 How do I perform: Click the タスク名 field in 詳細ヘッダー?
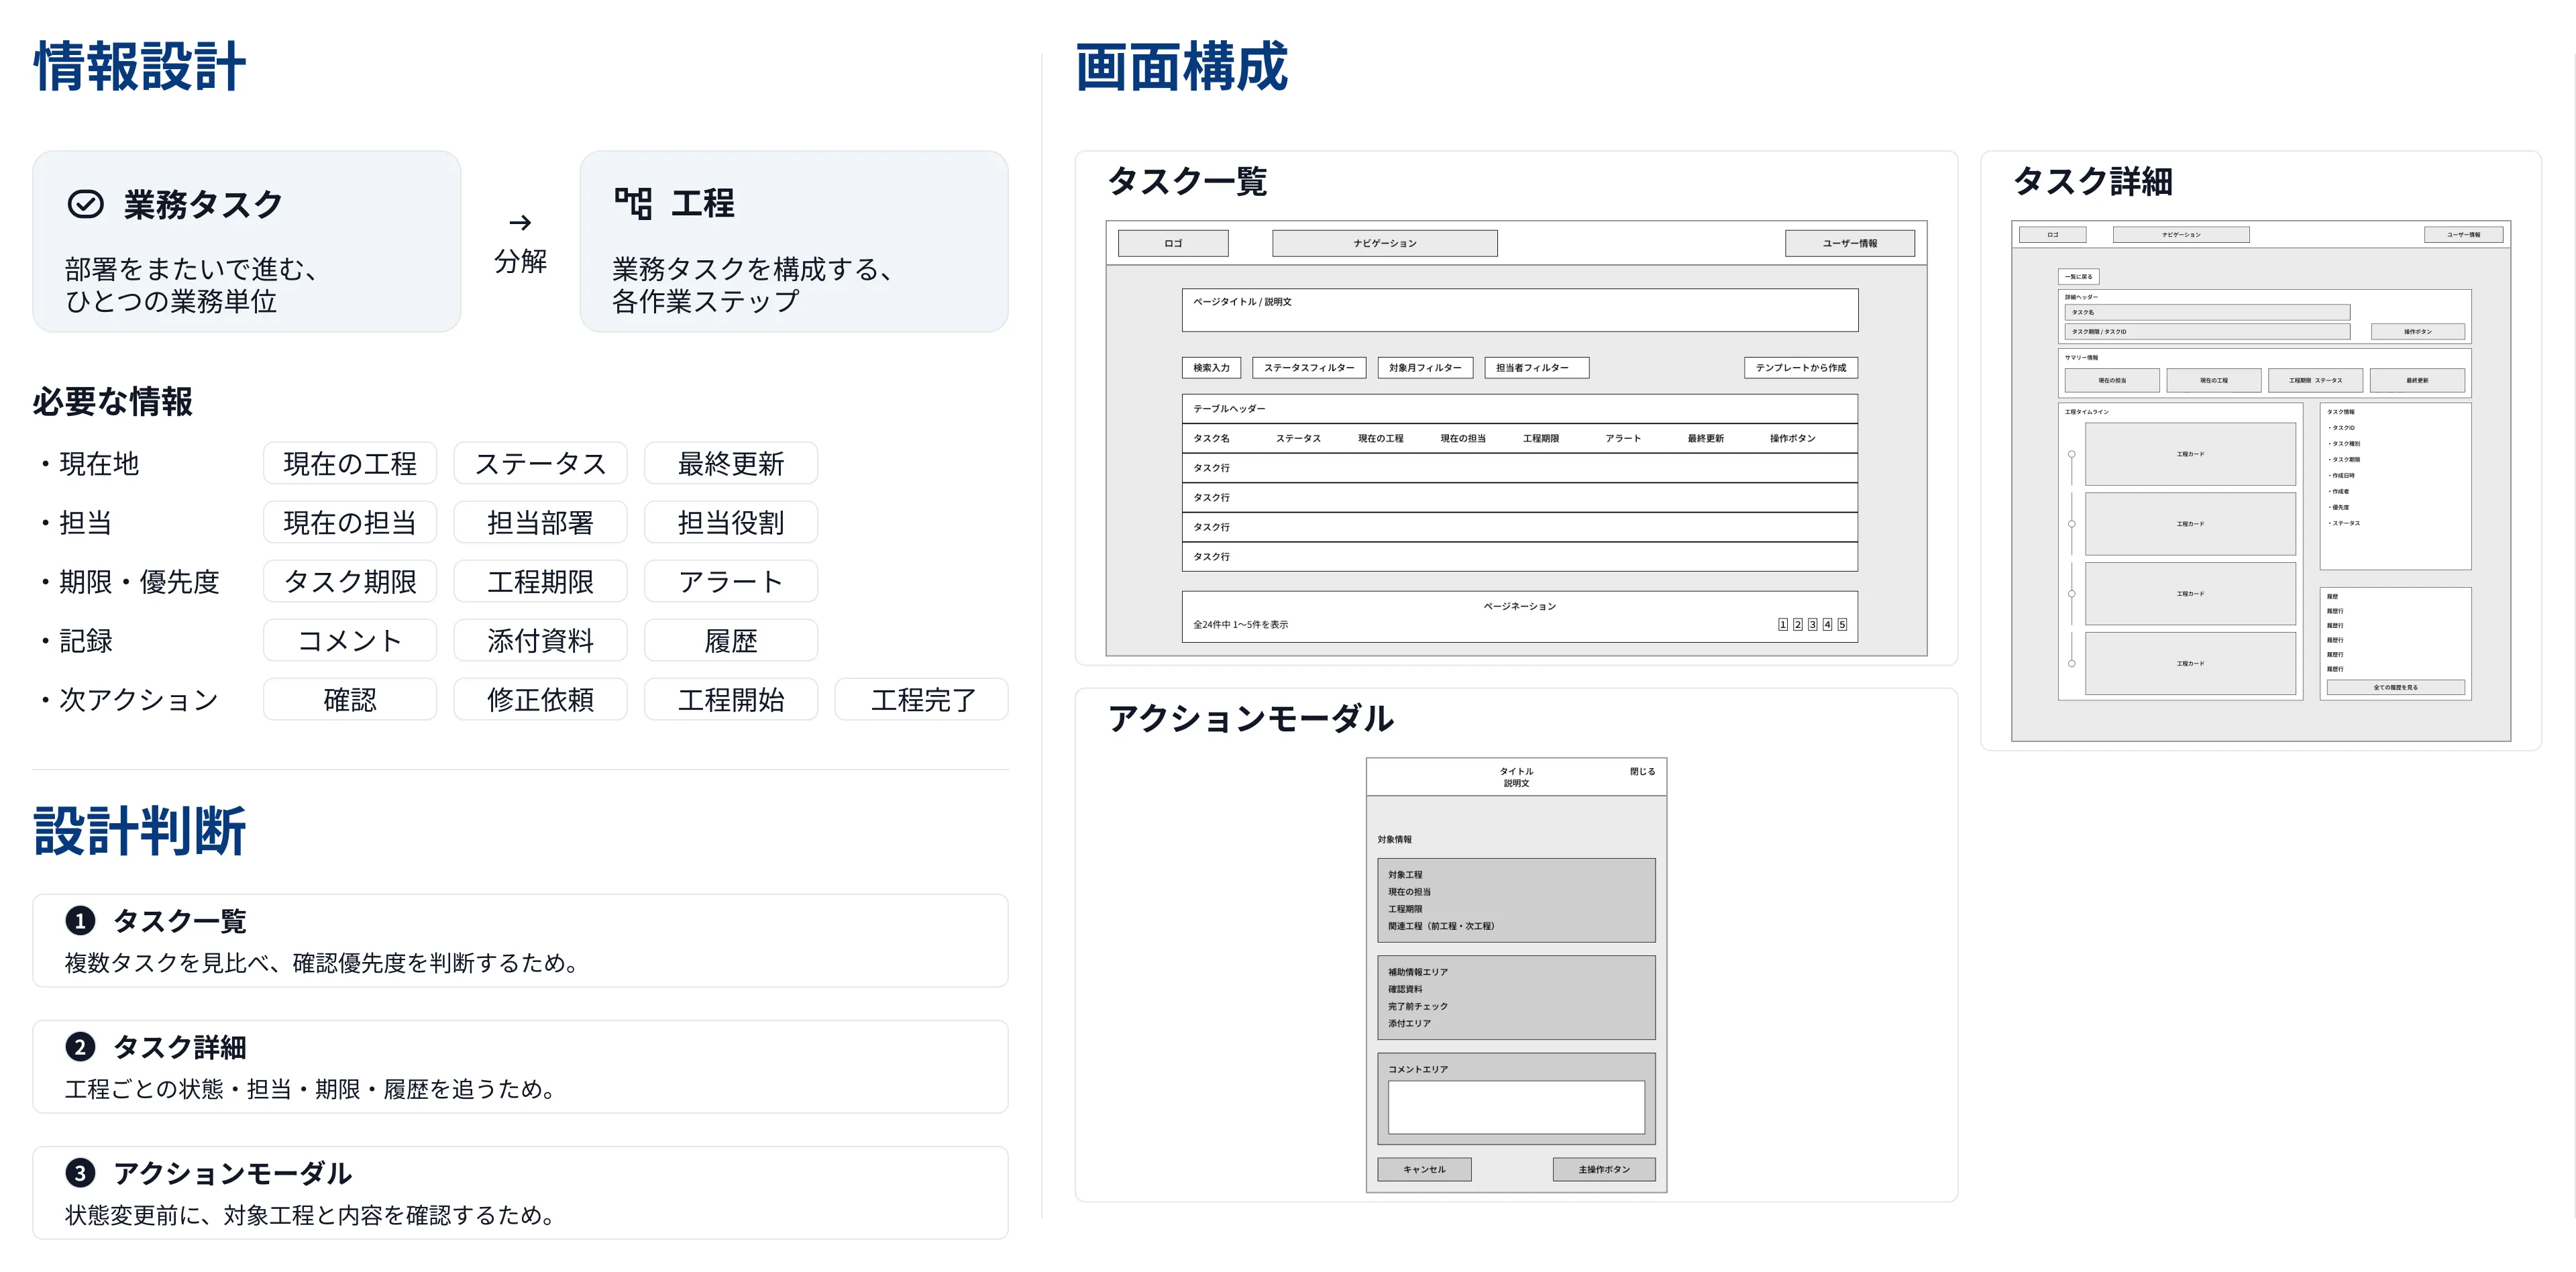(x=2207, y=312)
